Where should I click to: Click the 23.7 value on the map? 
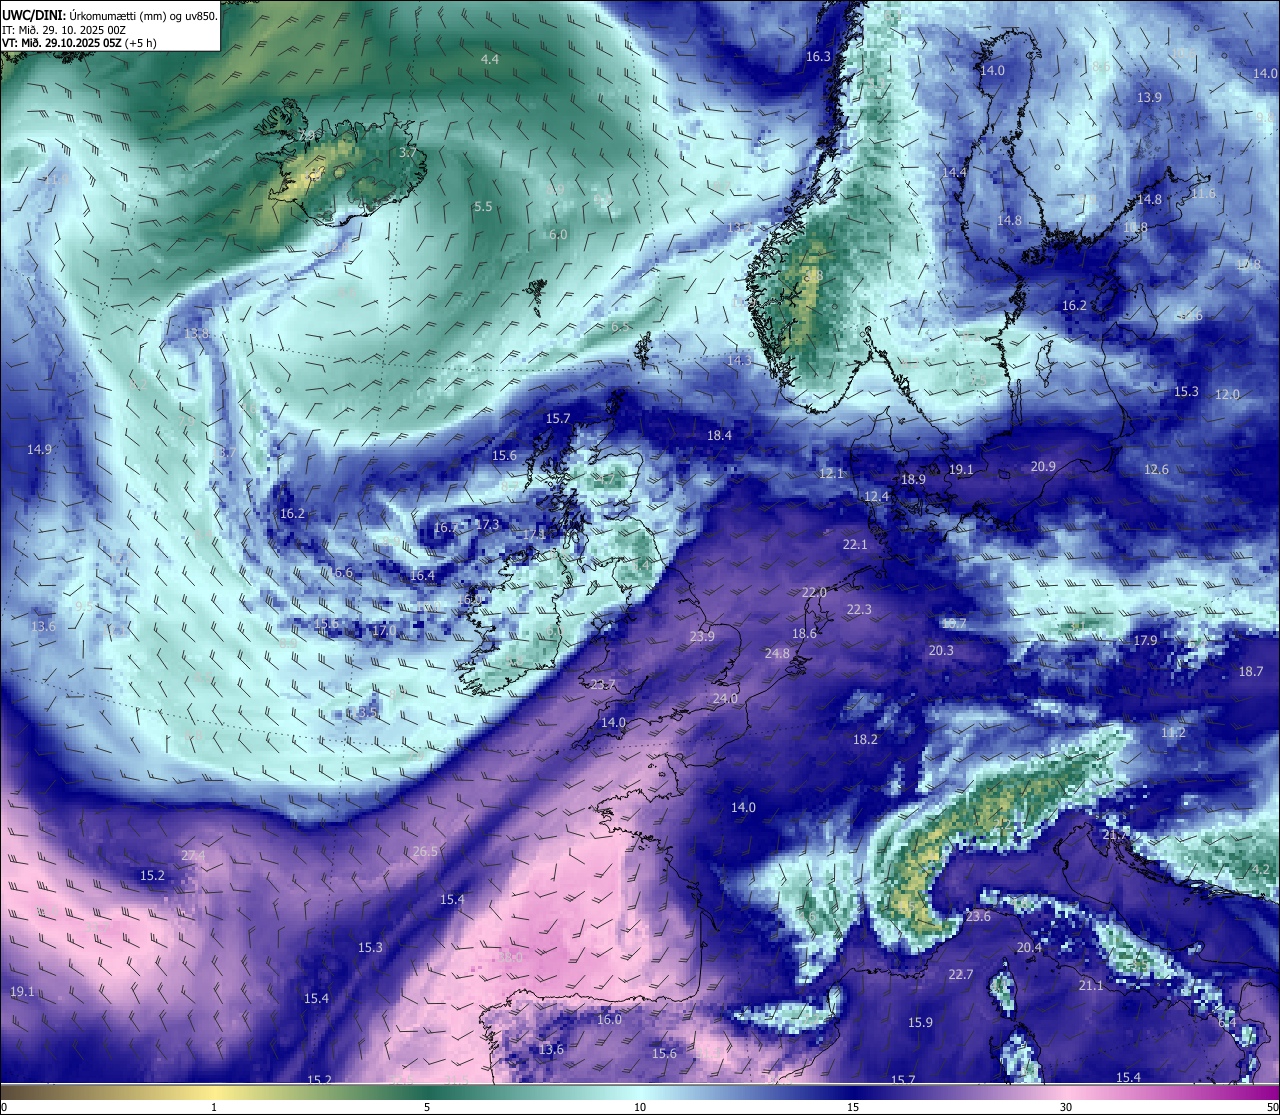pos(603,685)
